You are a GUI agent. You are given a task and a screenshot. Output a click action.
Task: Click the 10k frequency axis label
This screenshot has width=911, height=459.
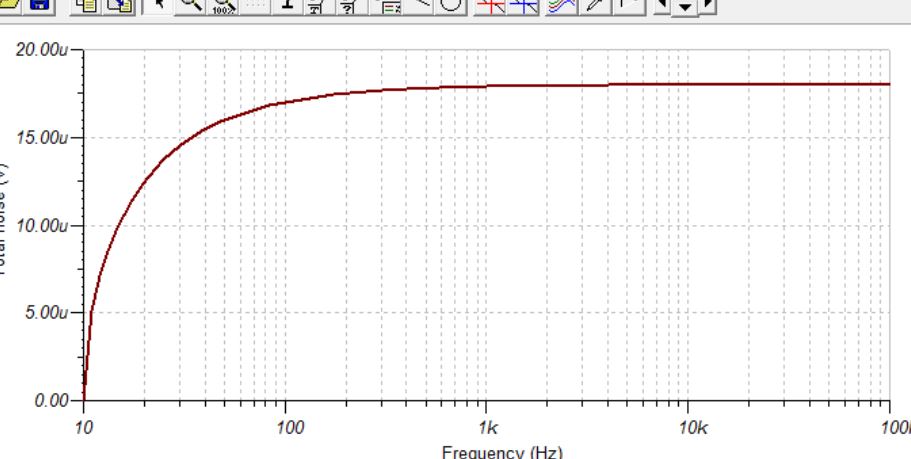tap(693, 429)
